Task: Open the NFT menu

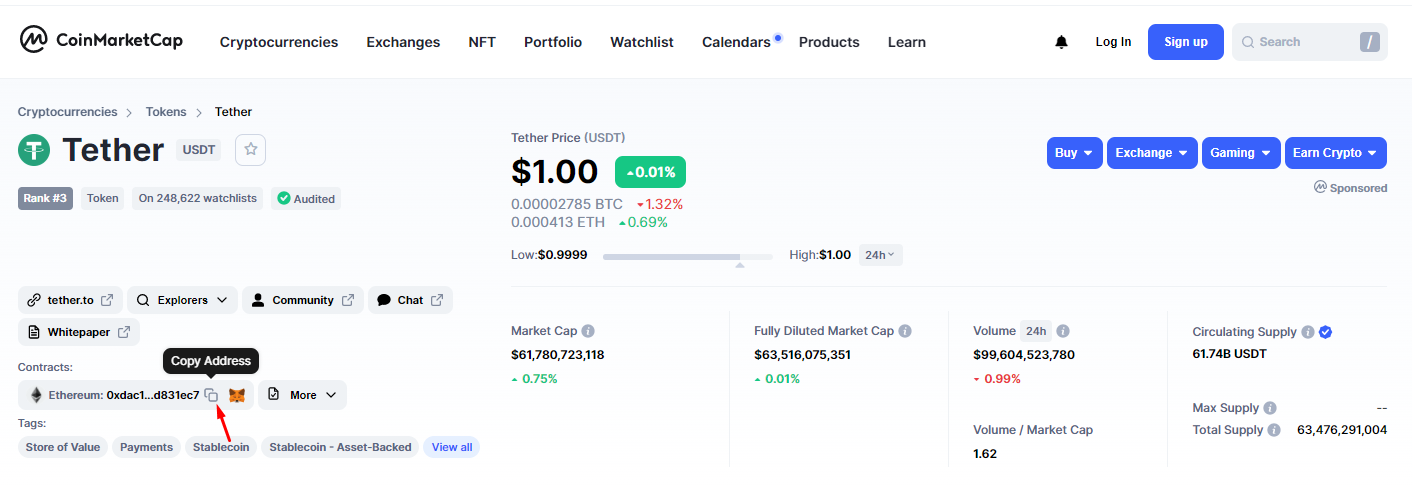Action: 482,42
